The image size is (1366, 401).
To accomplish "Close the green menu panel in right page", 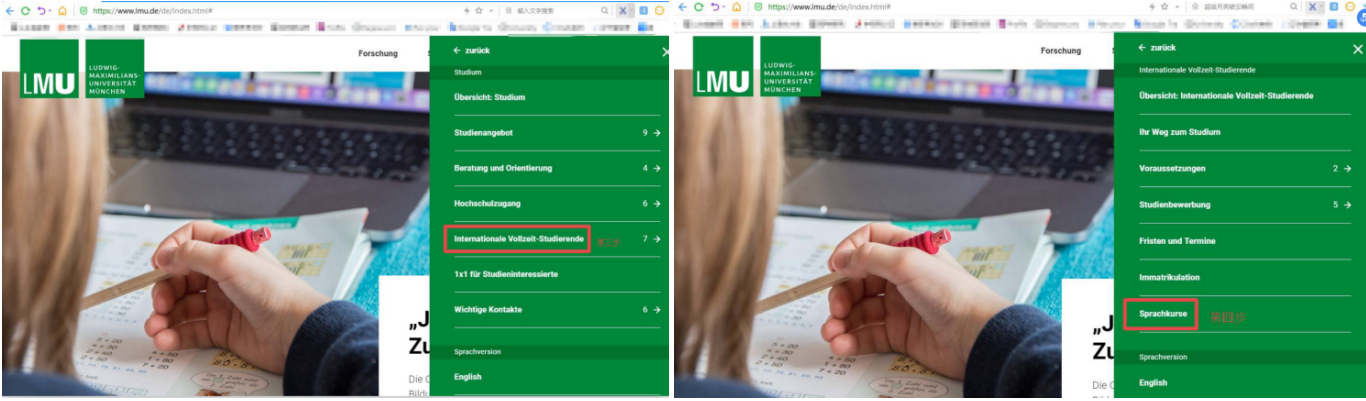I will (x=1357, y=49).
